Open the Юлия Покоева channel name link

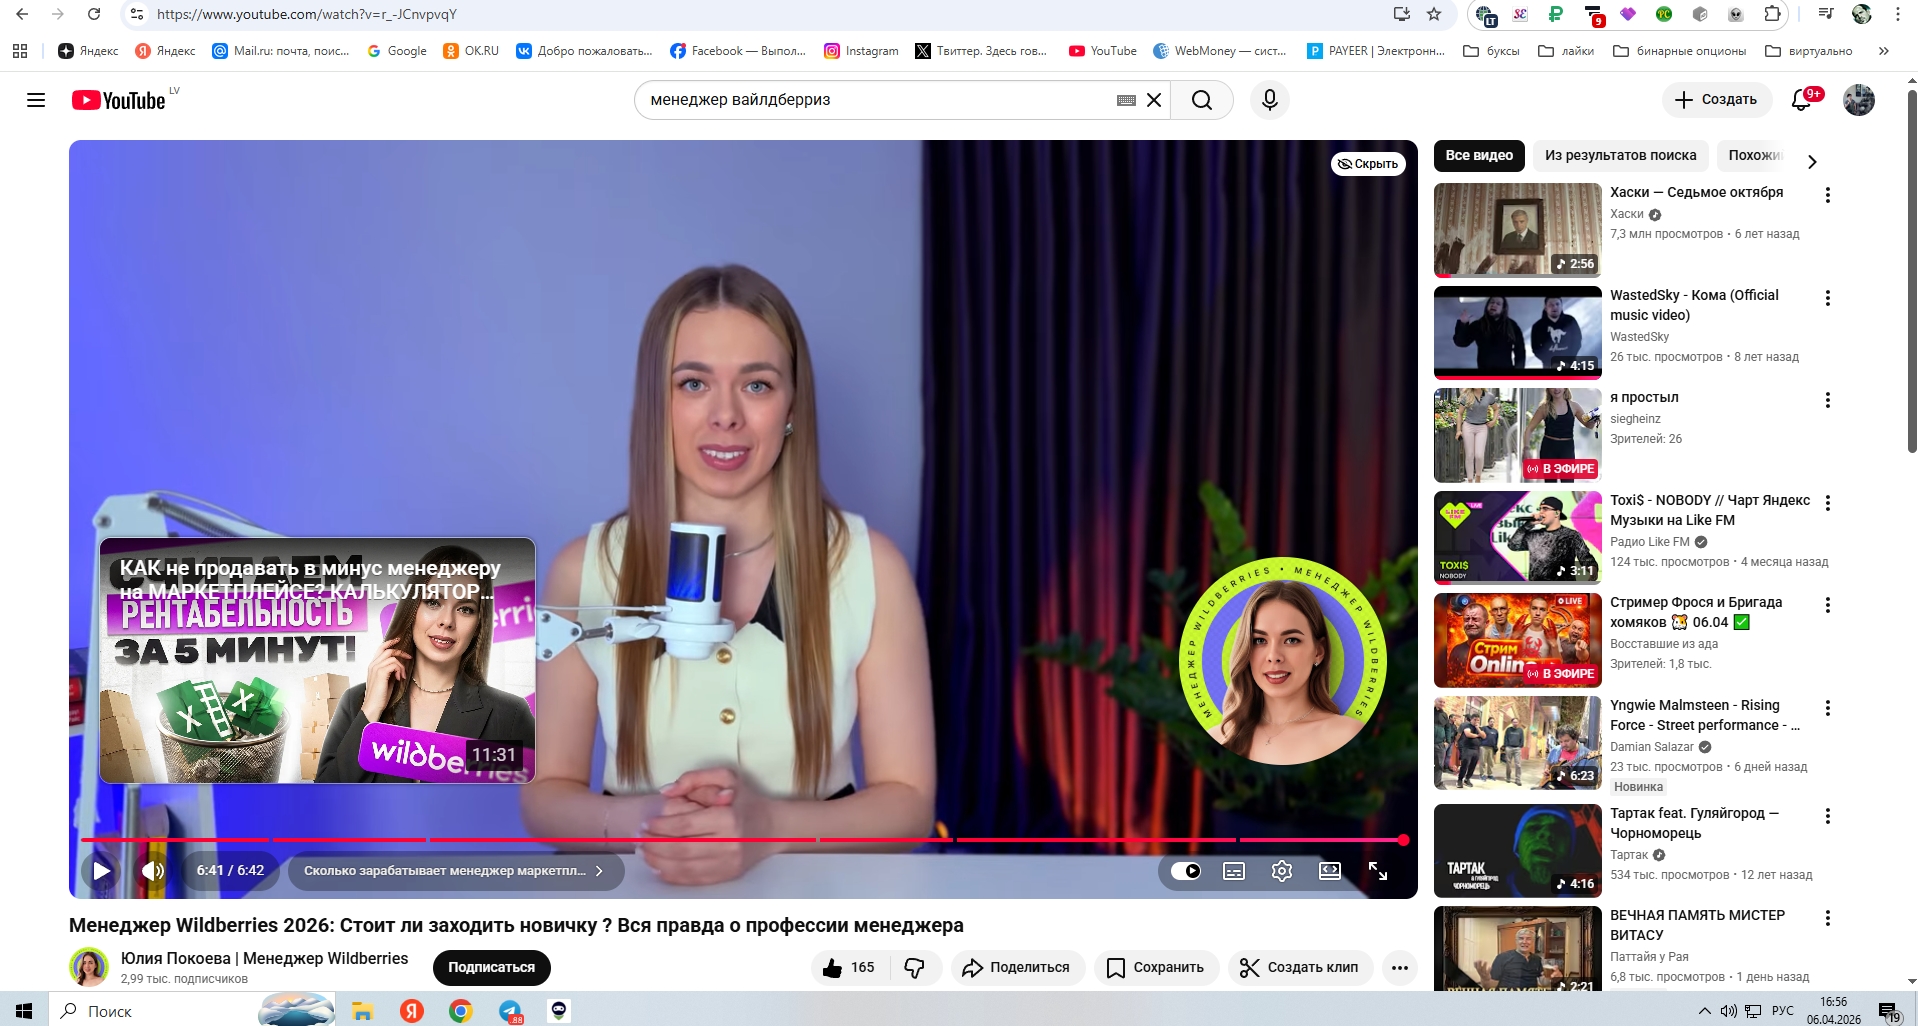(x=264, y=958)
